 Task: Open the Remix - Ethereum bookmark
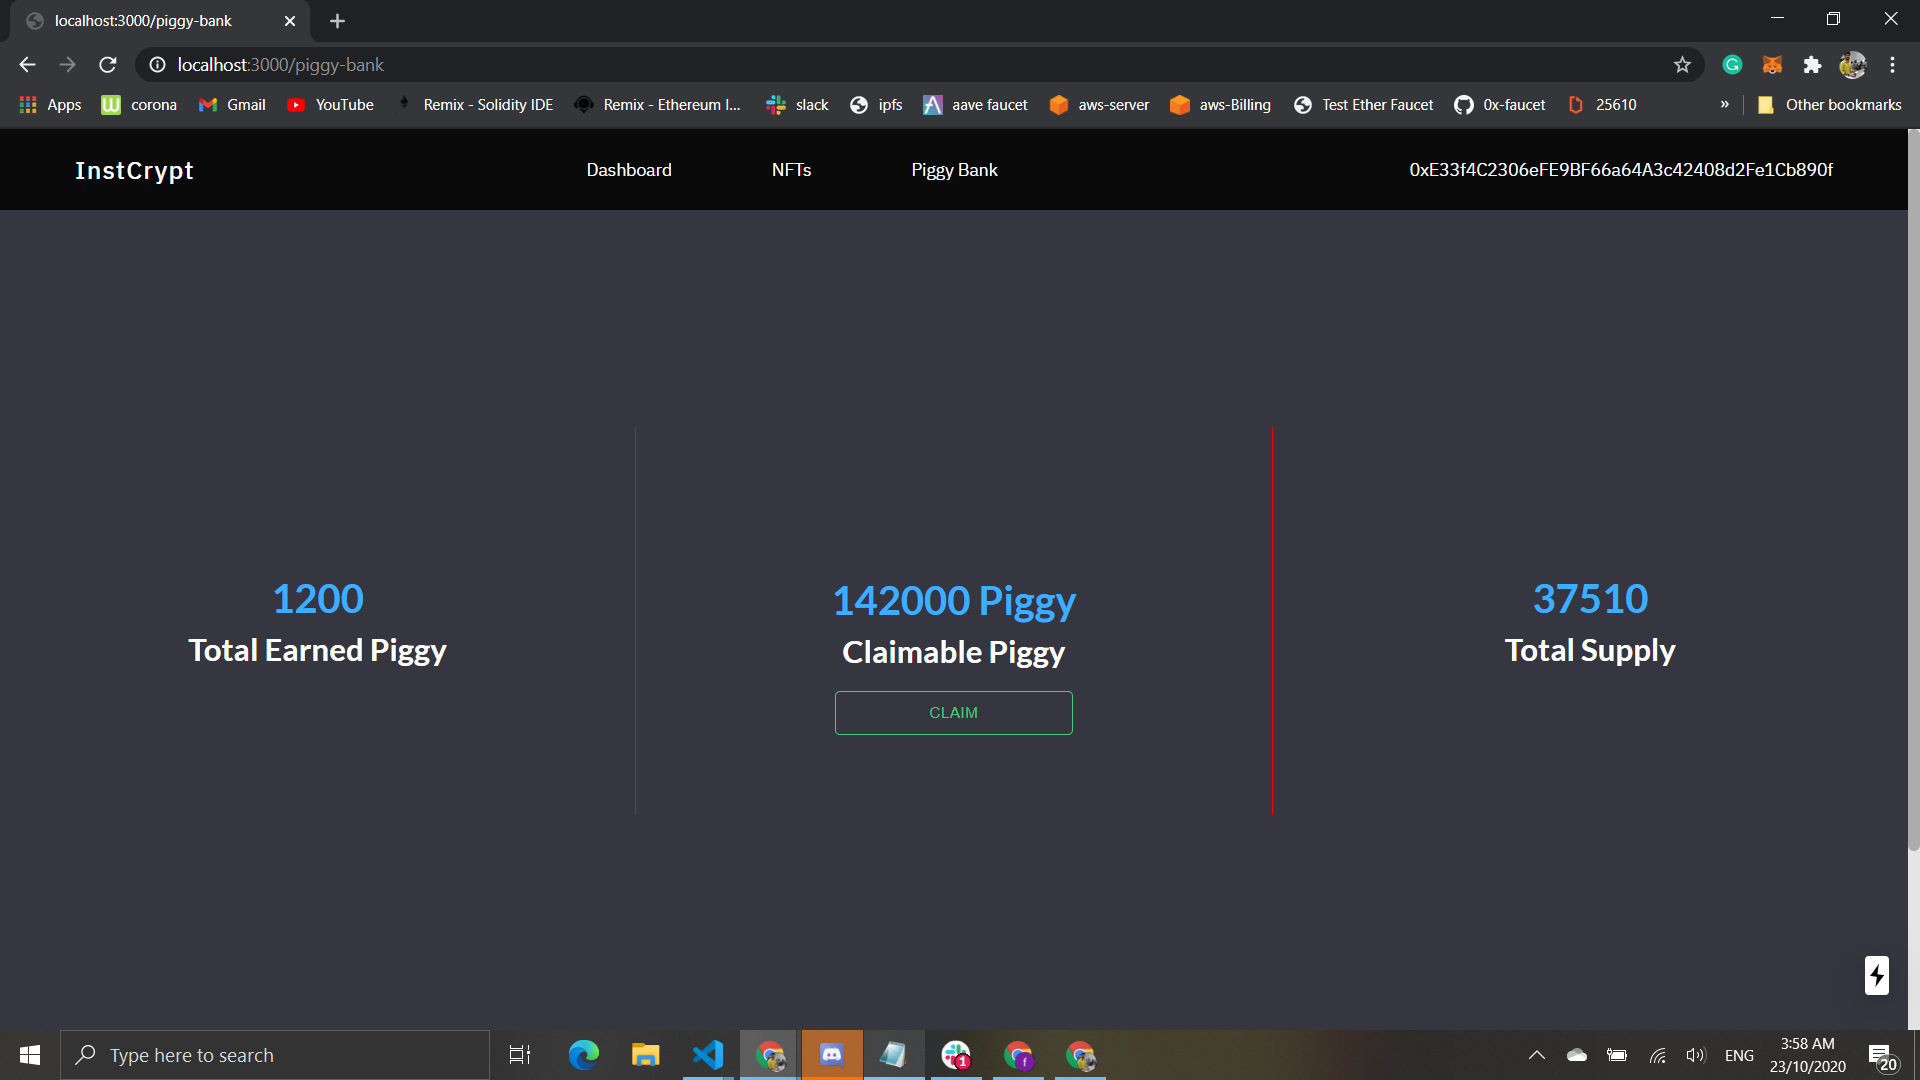(x=658, y=105)
